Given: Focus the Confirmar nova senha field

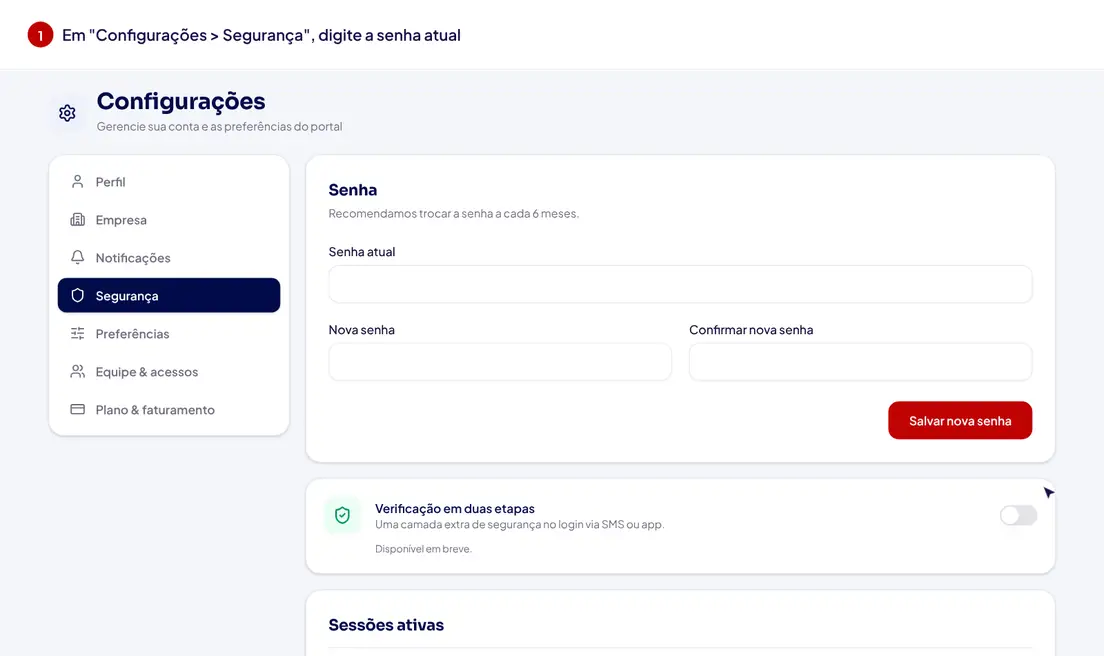Looking at the screenshot, I should 860,362.
